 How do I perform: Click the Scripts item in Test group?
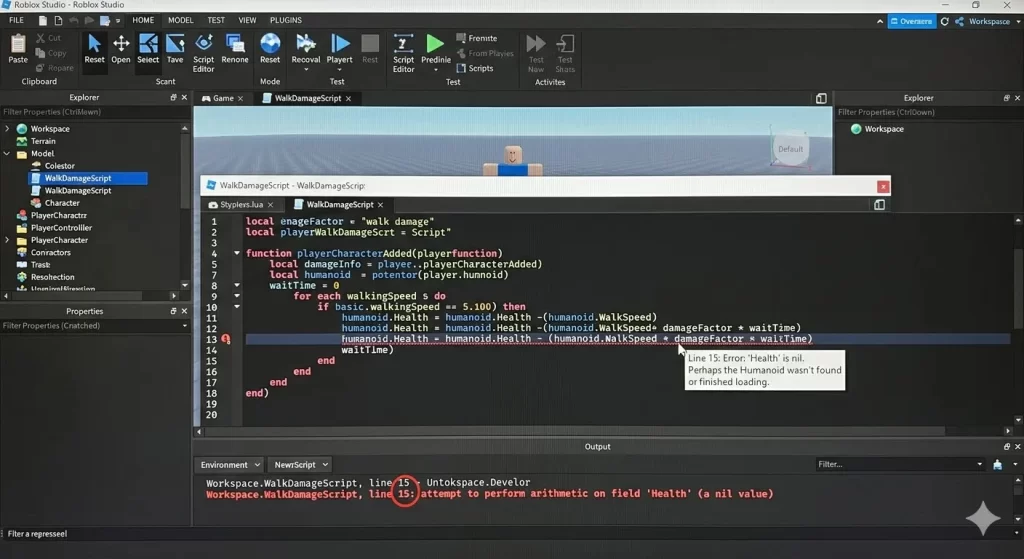(474, 68)
